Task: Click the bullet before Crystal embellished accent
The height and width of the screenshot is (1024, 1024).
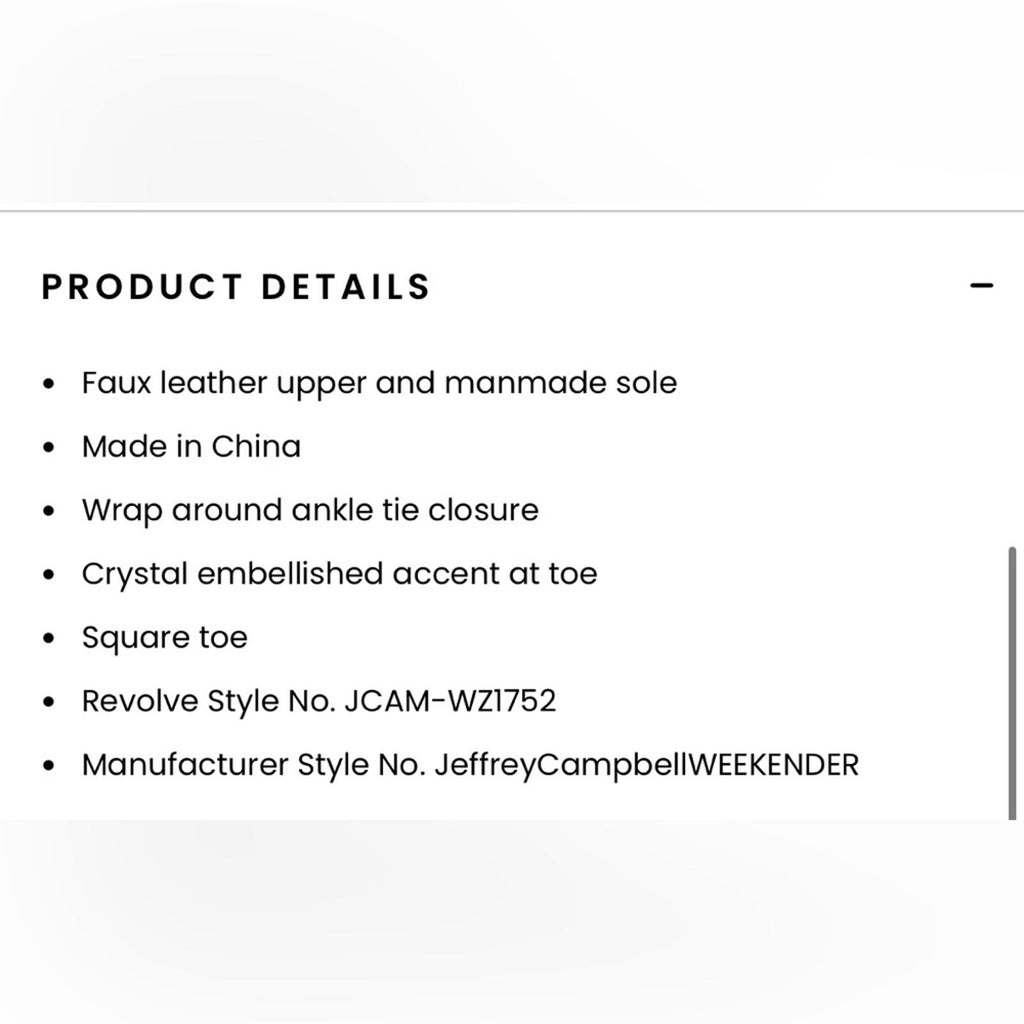Action: click(48, 575)
